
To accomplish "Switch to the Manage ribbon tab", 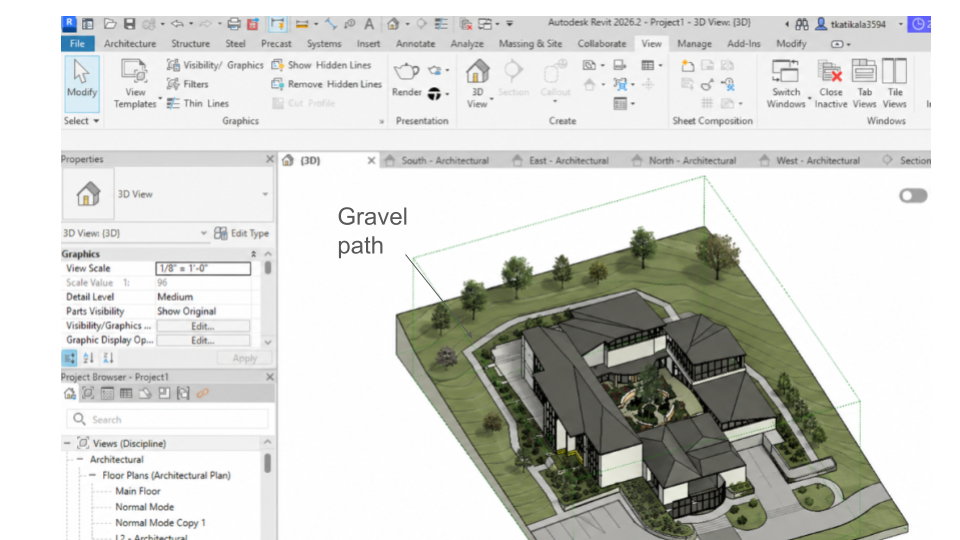I will click(694, 43).
